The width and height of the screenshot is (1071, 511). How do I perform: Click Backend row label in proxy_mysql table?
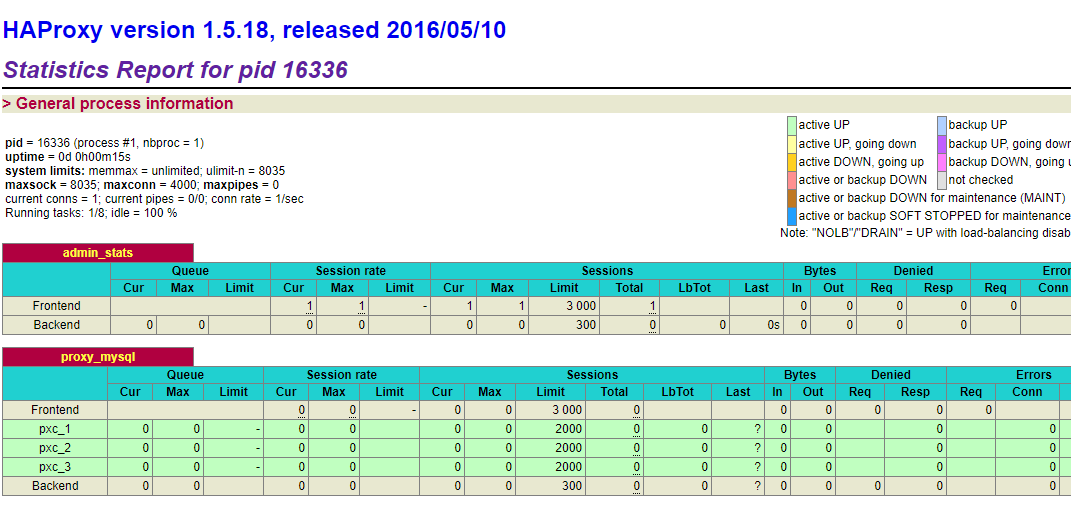(55, 486)
